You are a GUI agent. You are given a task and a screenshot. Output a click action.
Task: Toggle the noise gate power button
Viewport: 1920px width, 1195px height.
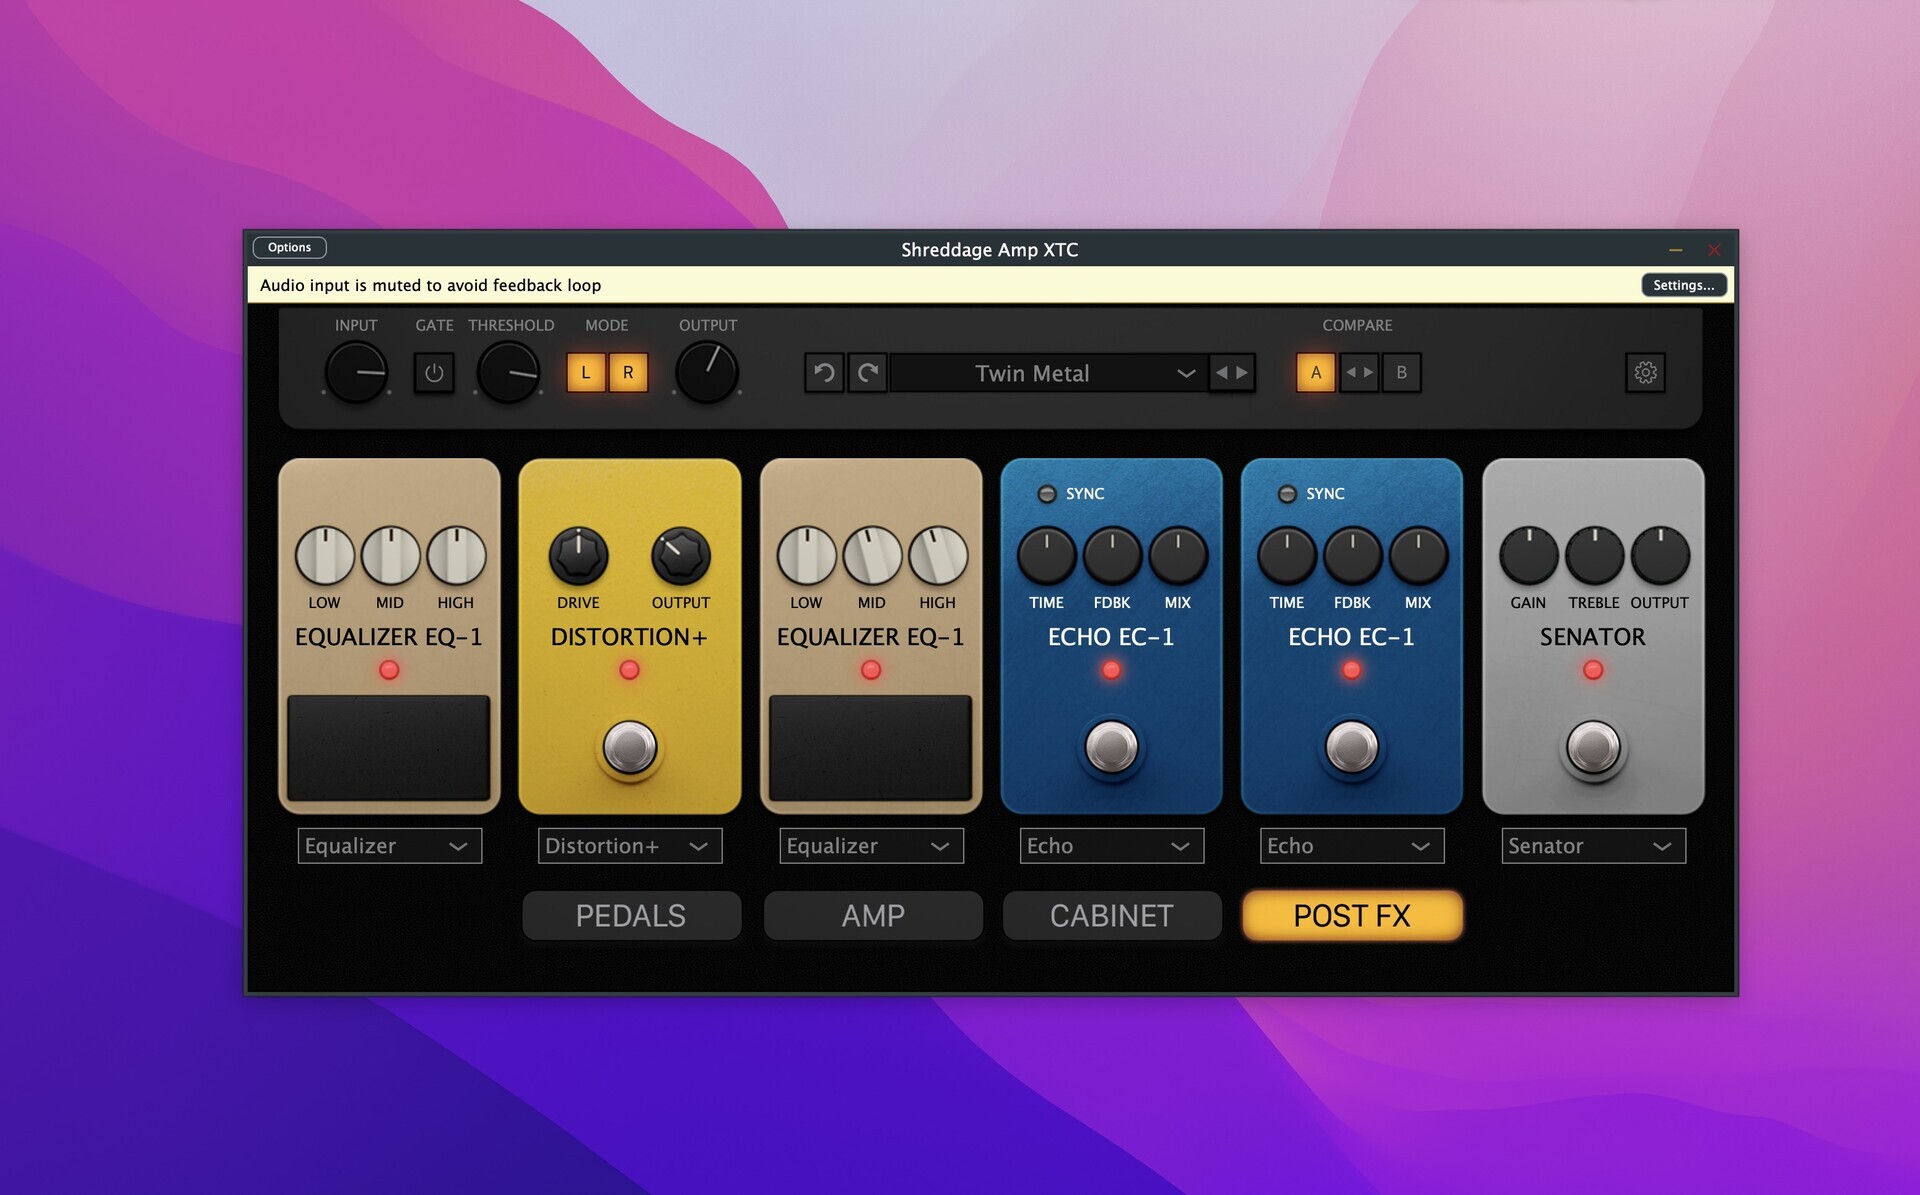434,373
